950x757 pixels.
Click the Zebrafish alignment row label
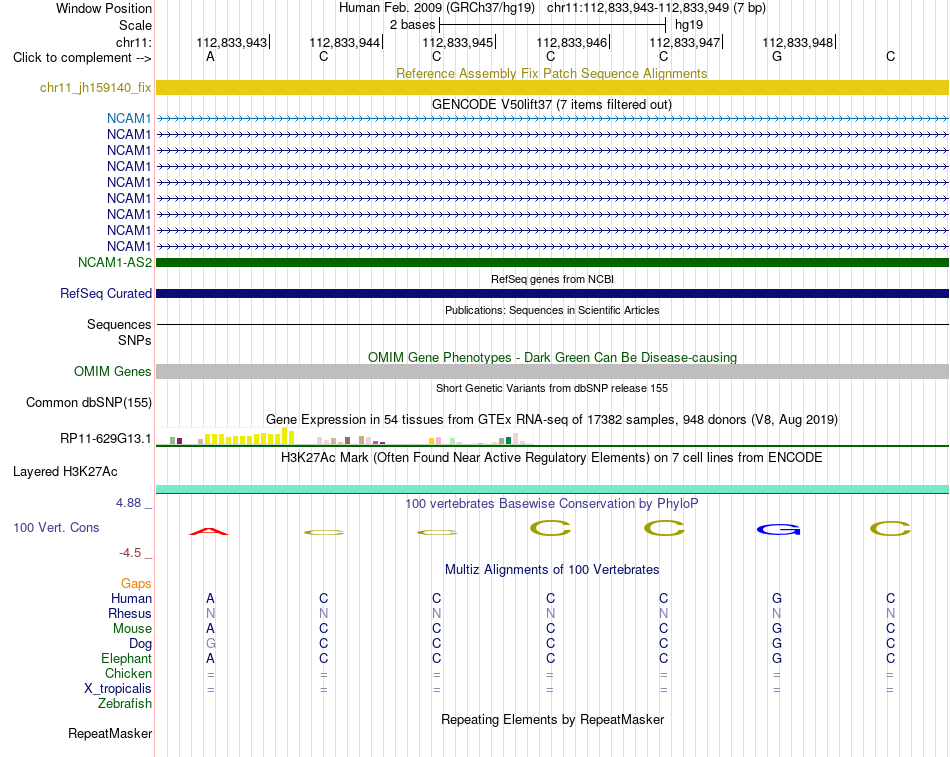click(x=125, y=704)
